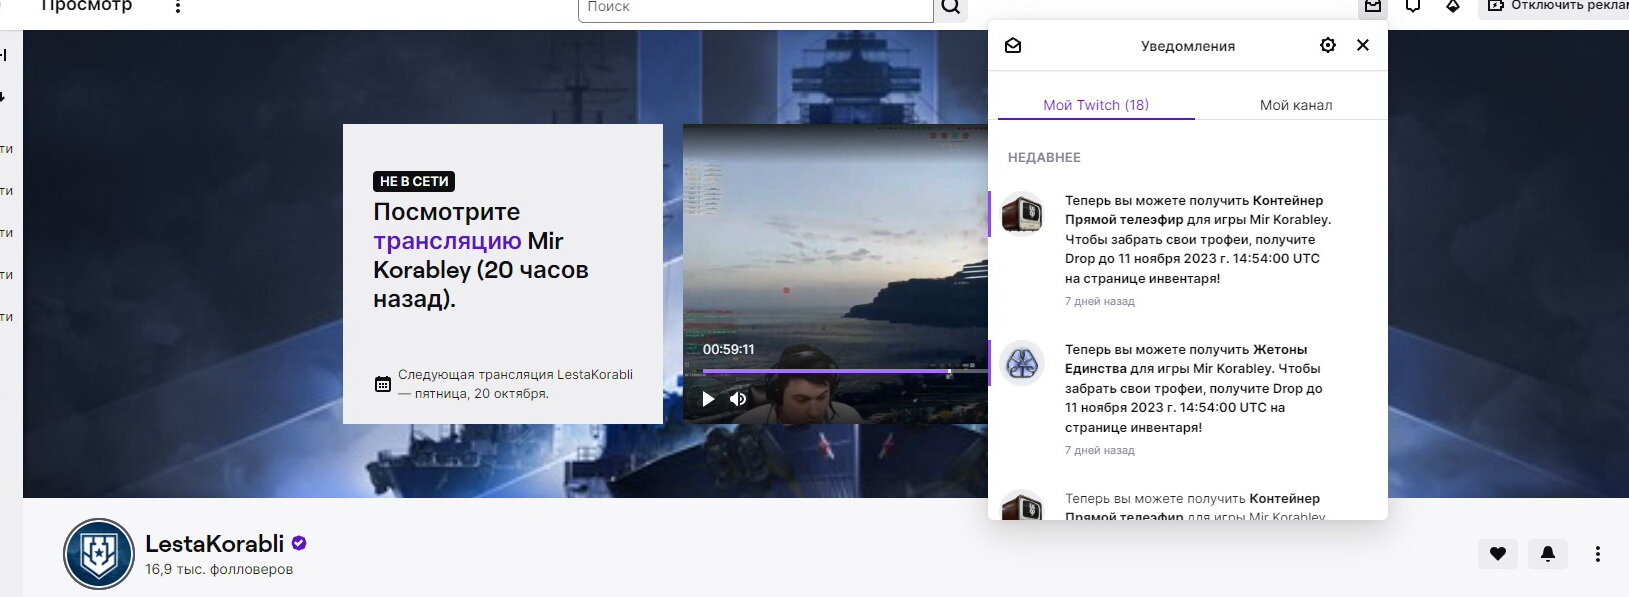Open 'Следующая трансляция LestaKorabli' schedule text
Viewport: 1629px width, 597px height.
pos(515,384)
